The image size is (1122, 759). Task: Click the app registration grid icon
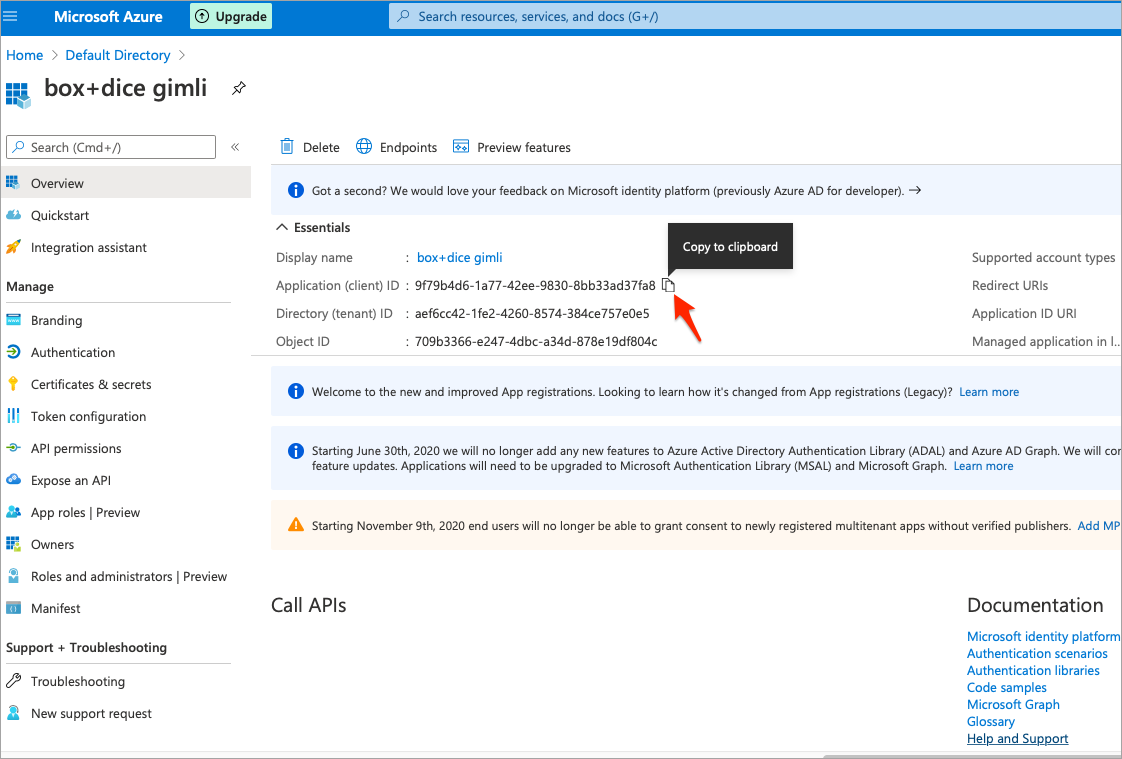click(18, 95)
